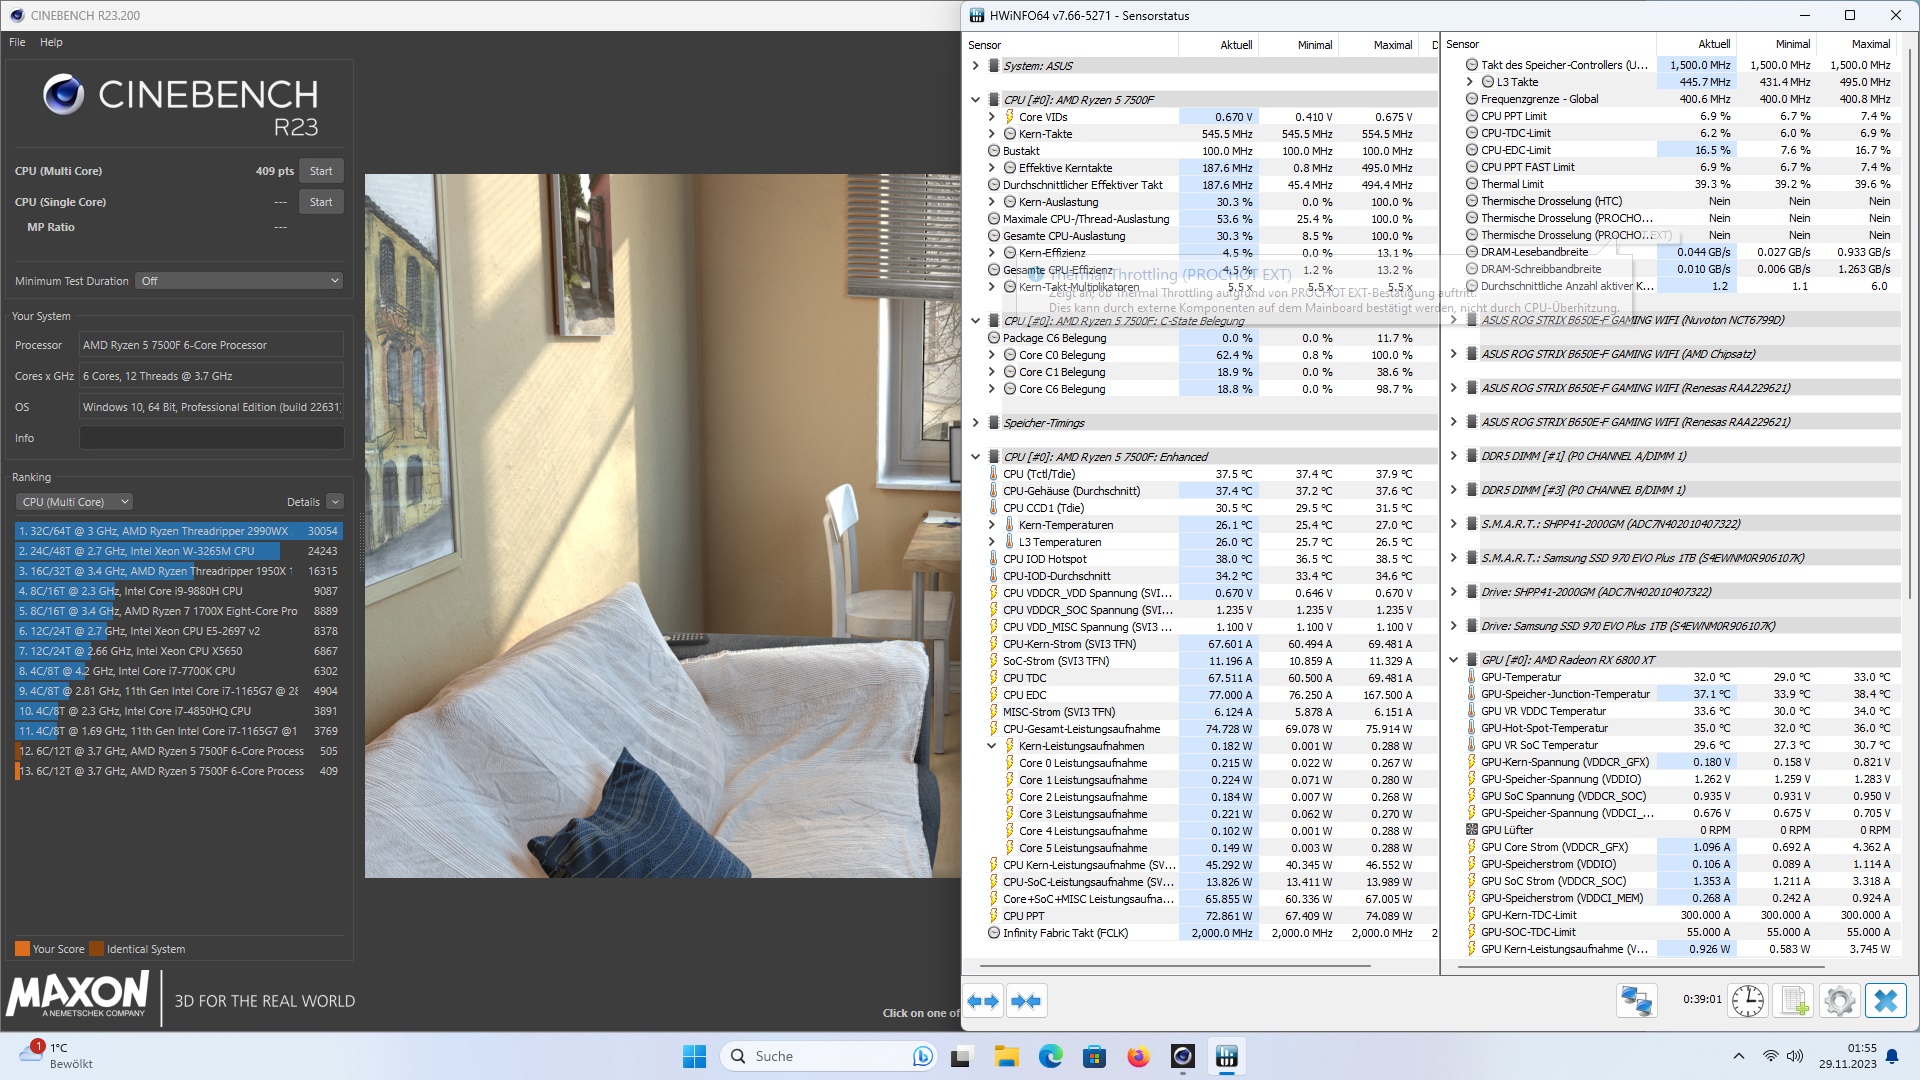Image resolution: width=1920 pixels, height=1080 pixels.
Task: Open Firefox from the taskbar
Action: click(1138, 1056)
